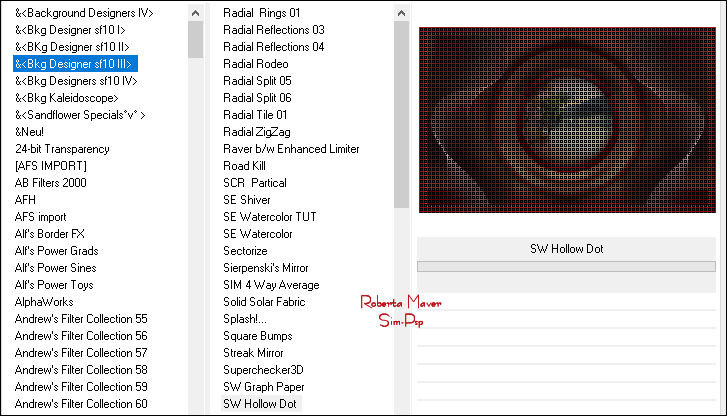Choose the SW Graph Paper filter

coord(263,387)
